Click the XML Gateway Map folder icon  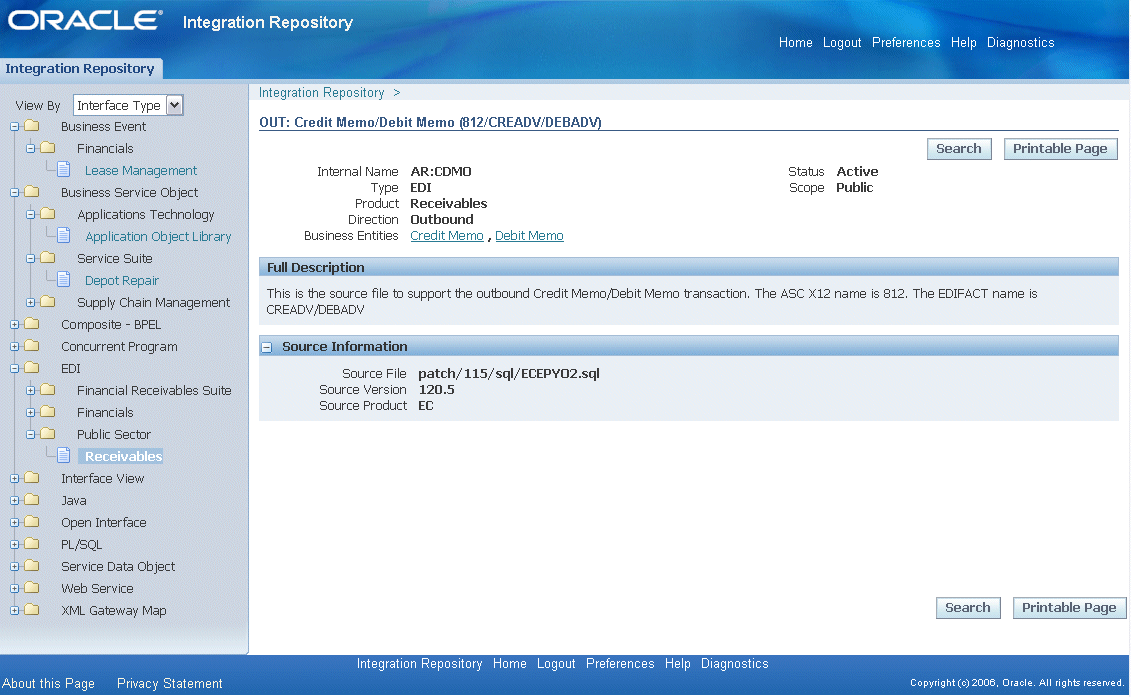tap(32, 610)
